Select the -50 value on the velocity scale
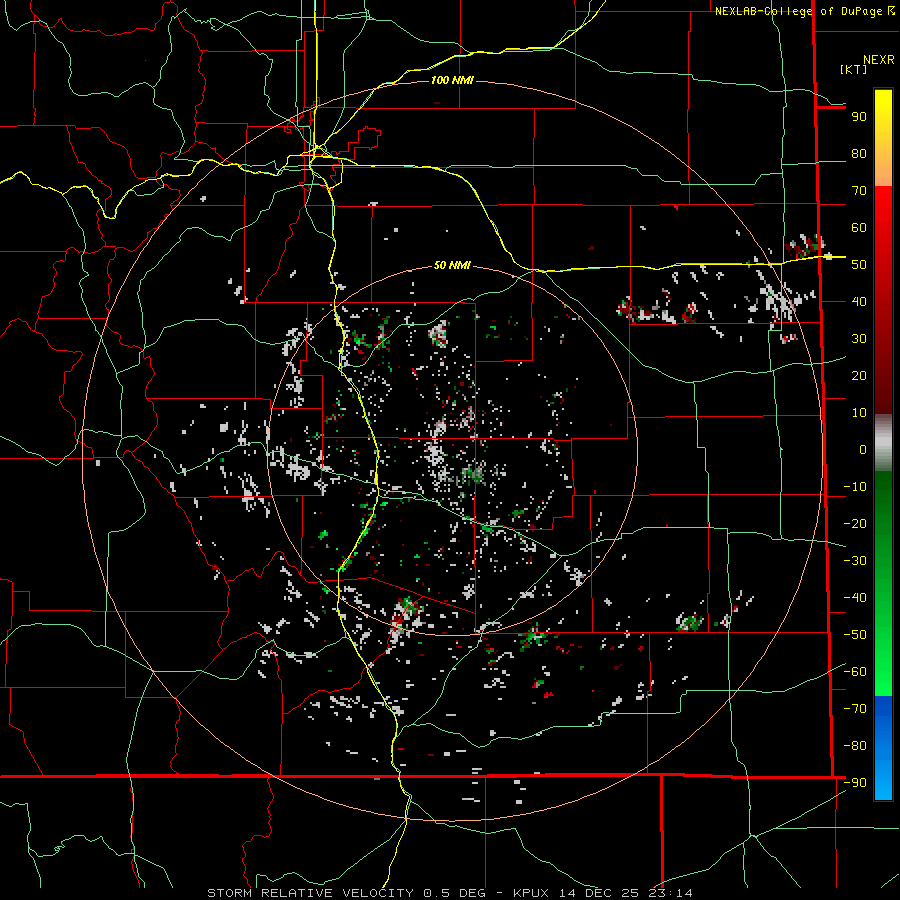The width and height of the screenshot is (900, 900). [855, 635]
